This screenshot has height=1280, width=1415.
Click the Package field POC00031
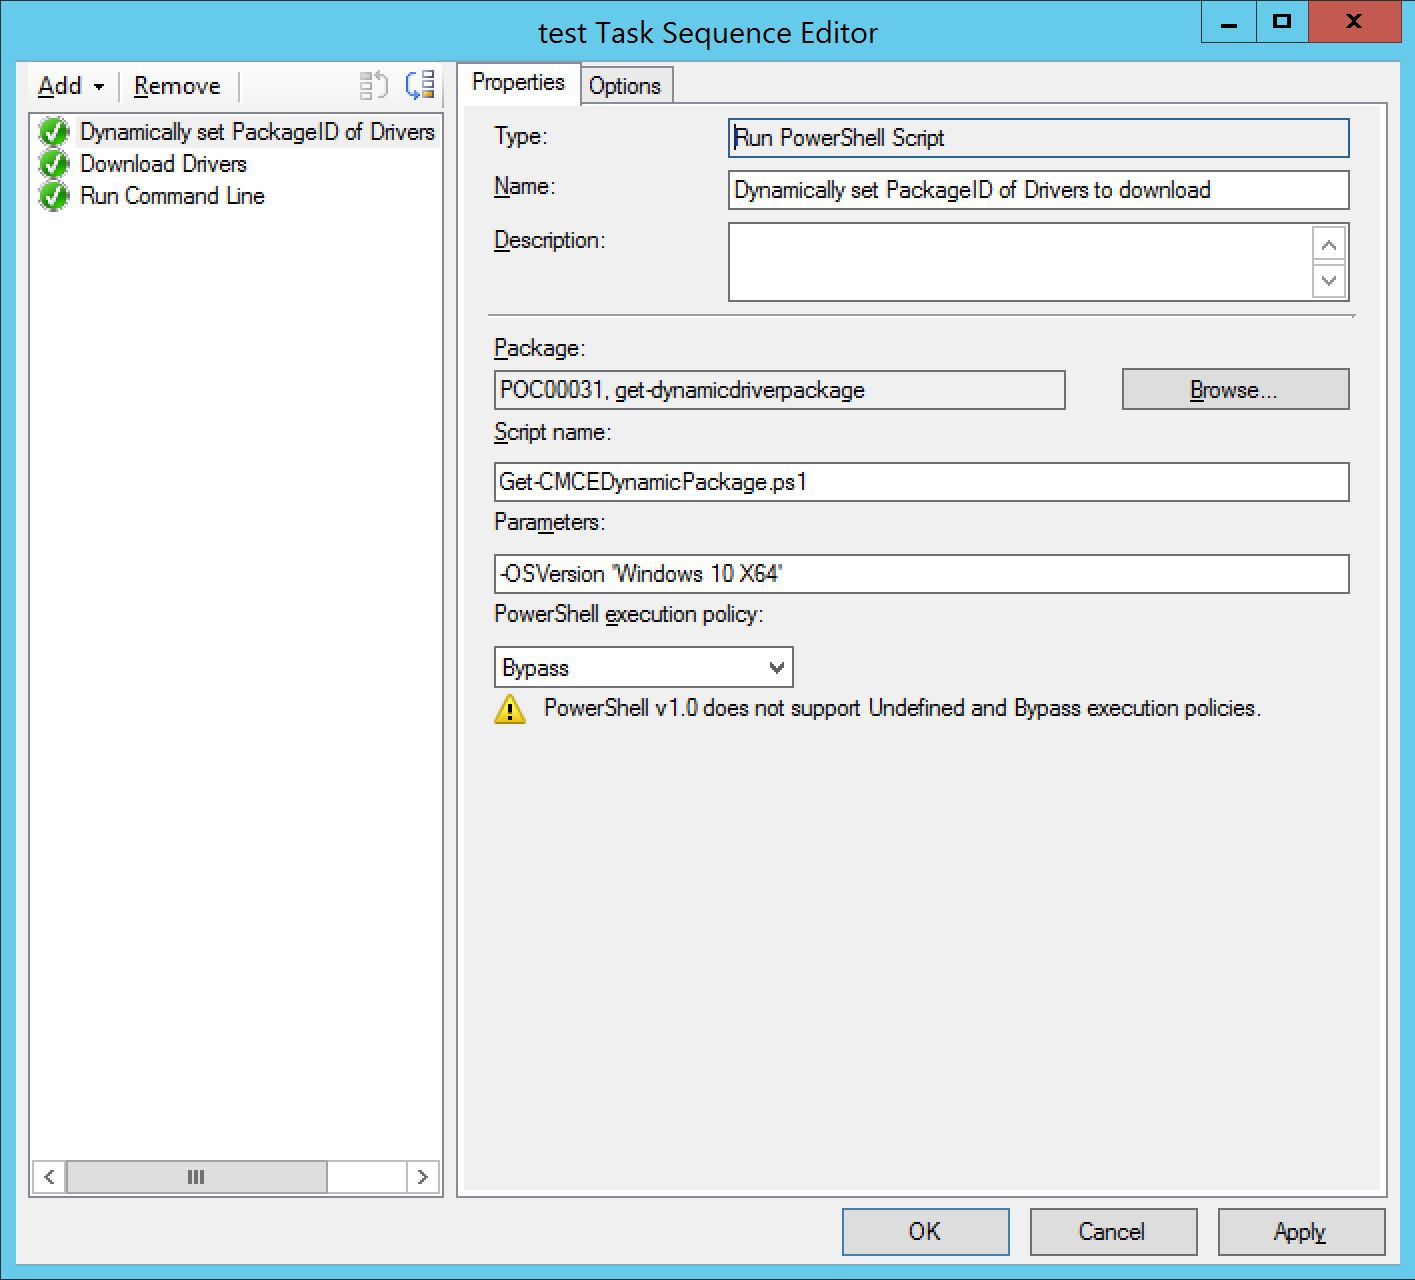780,390
